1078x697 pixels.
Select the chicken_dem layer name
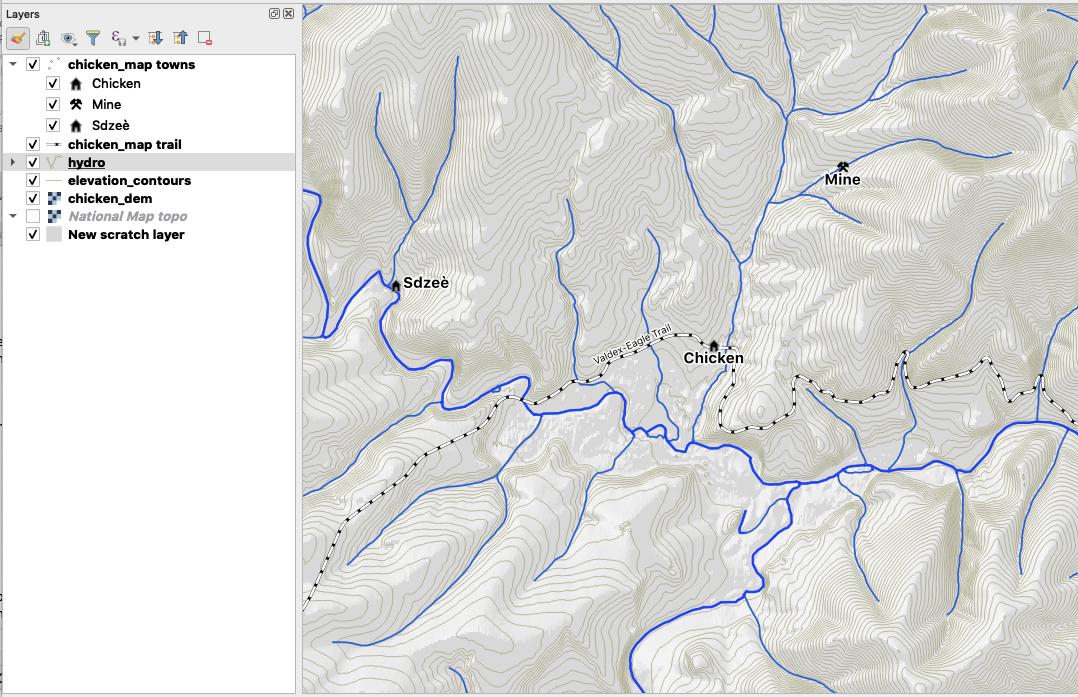(x=110, y=198)
